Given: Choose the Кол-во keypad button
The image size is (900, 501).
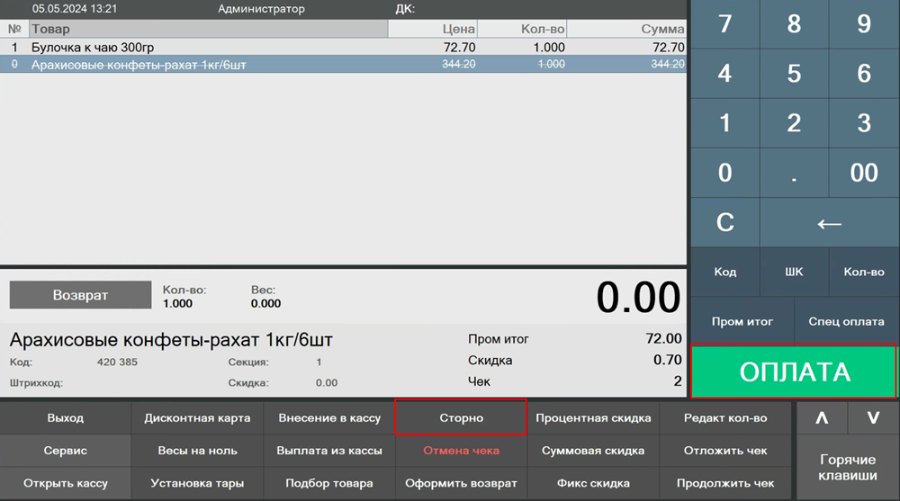Looking at the screenshot, I should [864, 272].
